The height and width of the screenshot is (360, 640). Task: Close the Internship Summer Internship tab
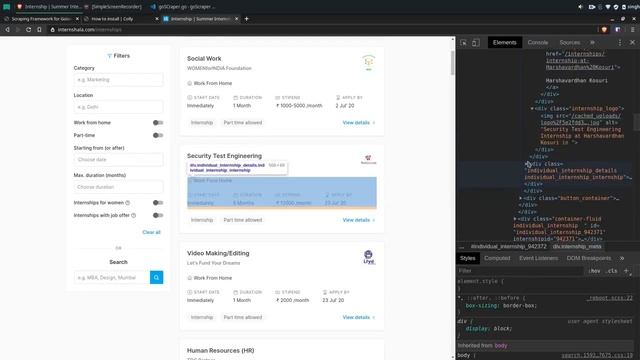coord(236,19)
